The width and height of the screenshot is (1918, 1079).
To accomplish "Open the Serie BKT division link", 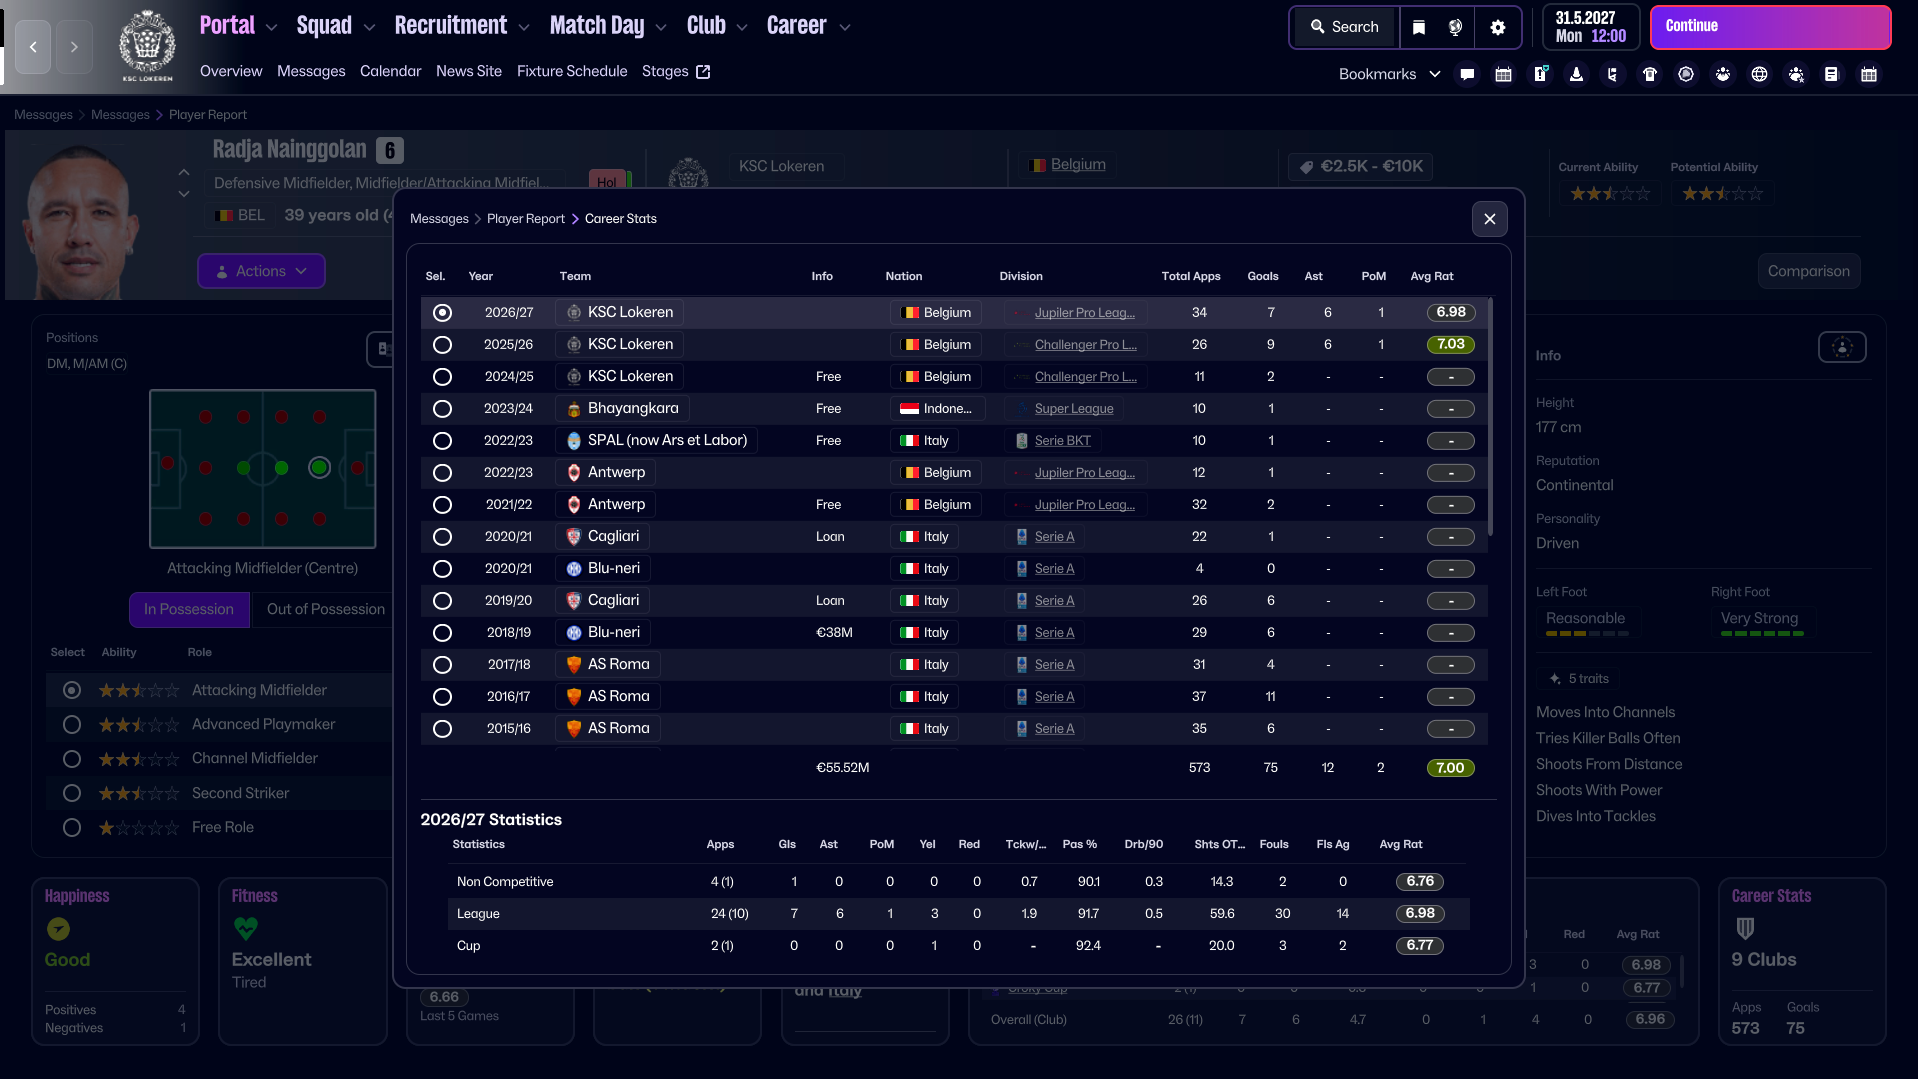I will tap(1062, 441).
